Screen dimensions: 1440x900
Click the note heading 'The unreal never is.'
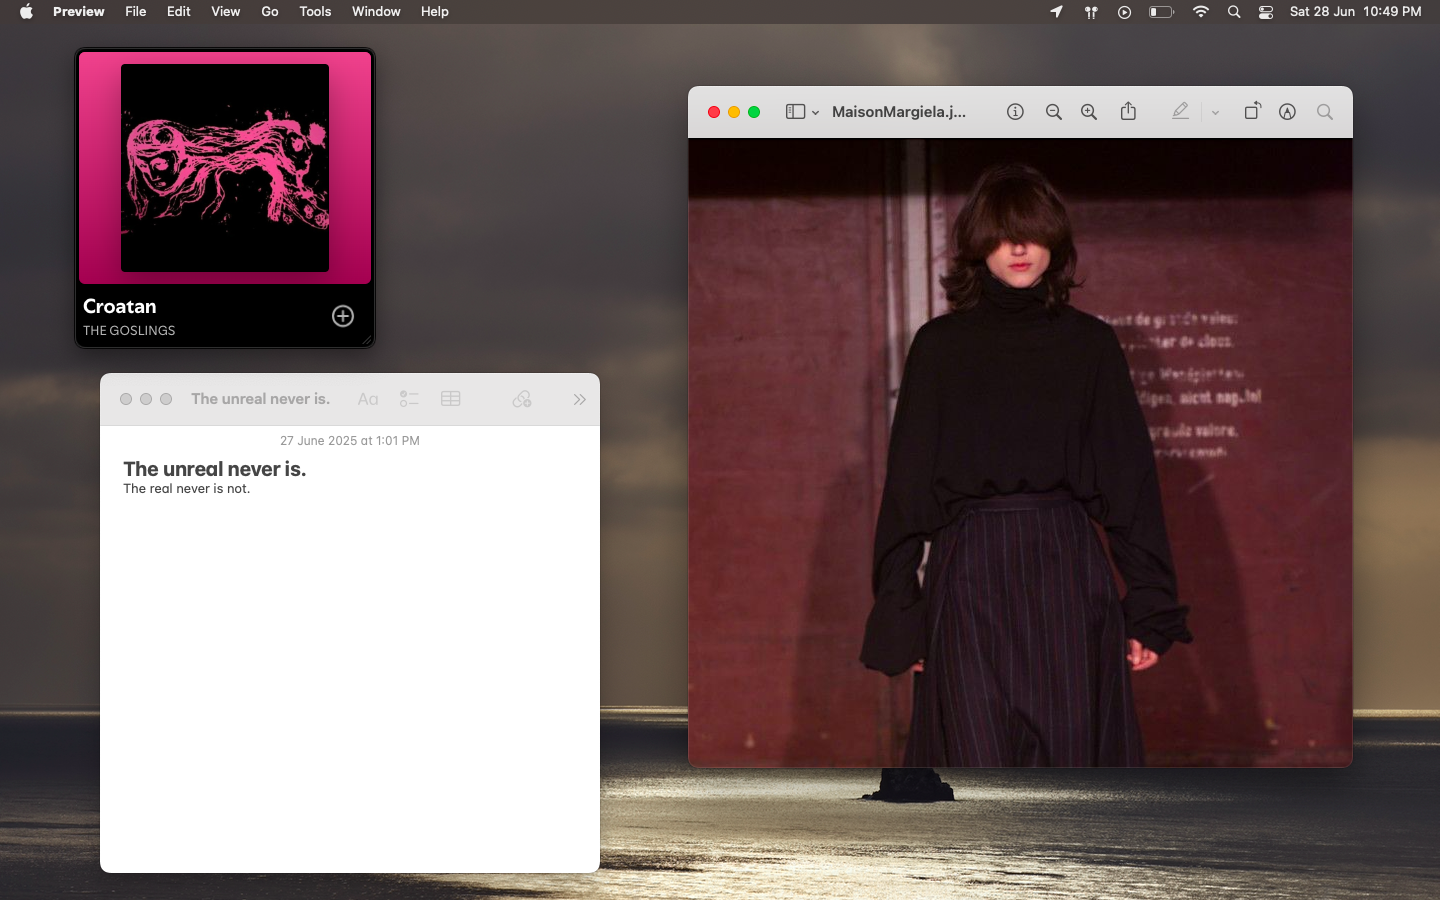pyautogui.click(x=215, y=469)
